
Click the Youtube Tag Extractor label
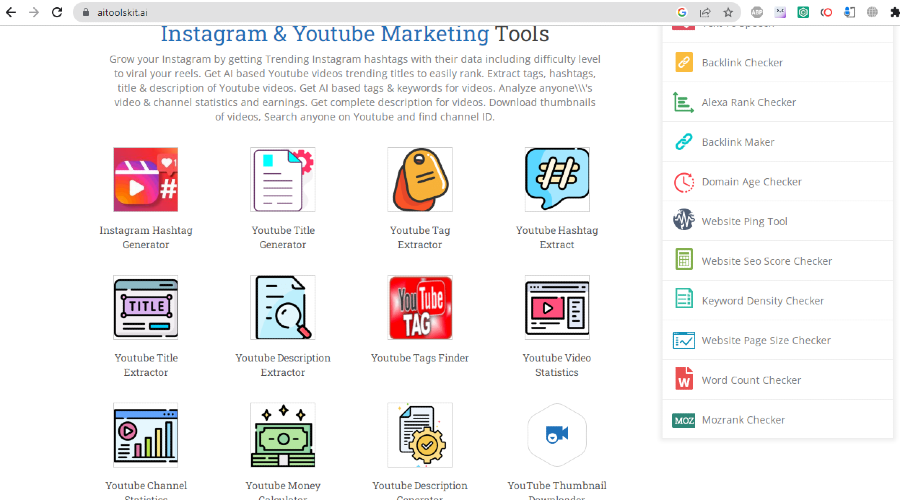pyautogui.click(x=420, y=237)
